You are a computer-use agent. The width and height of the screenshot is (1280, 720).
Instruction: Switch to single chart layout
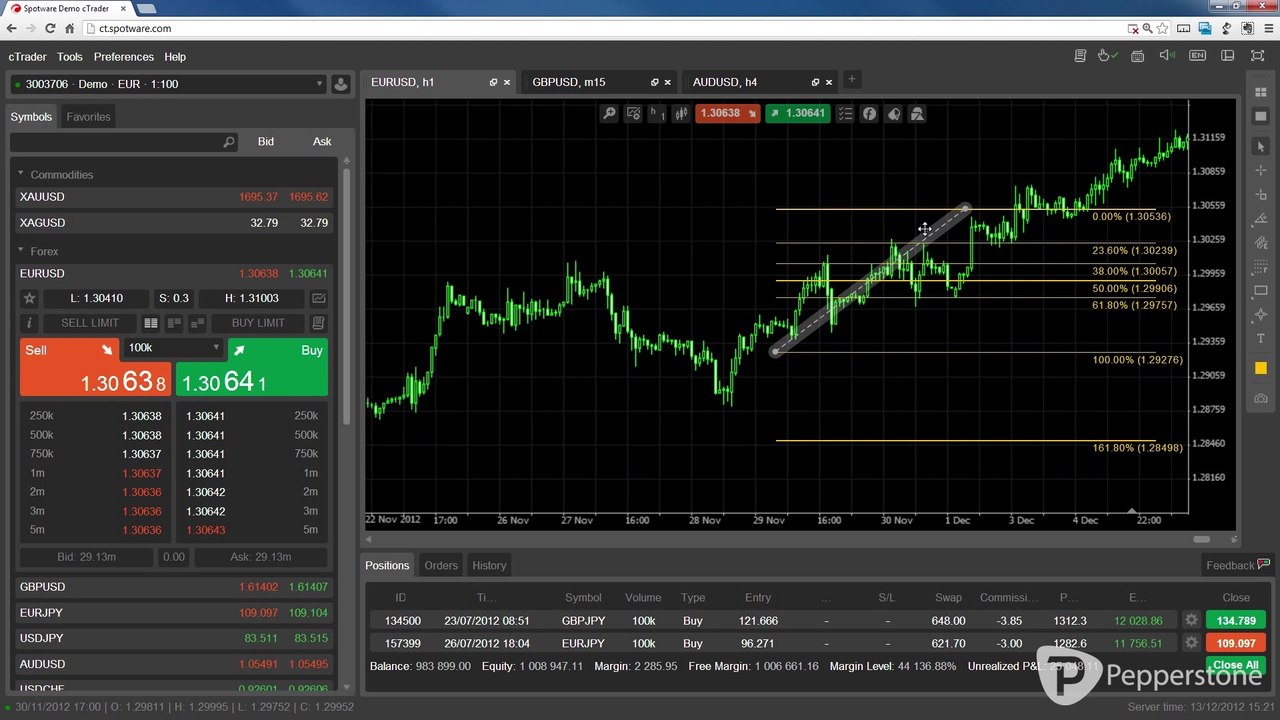click(1260, 117)
